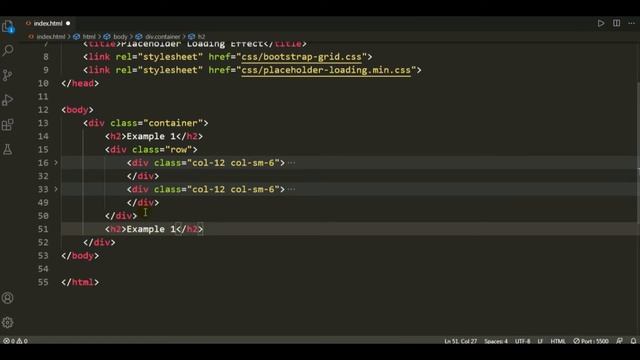Click 'col-12 col-sm-6' on line 16
This screenshot has width=640, height=360.
pyautogui.click(x=233, y=163)
